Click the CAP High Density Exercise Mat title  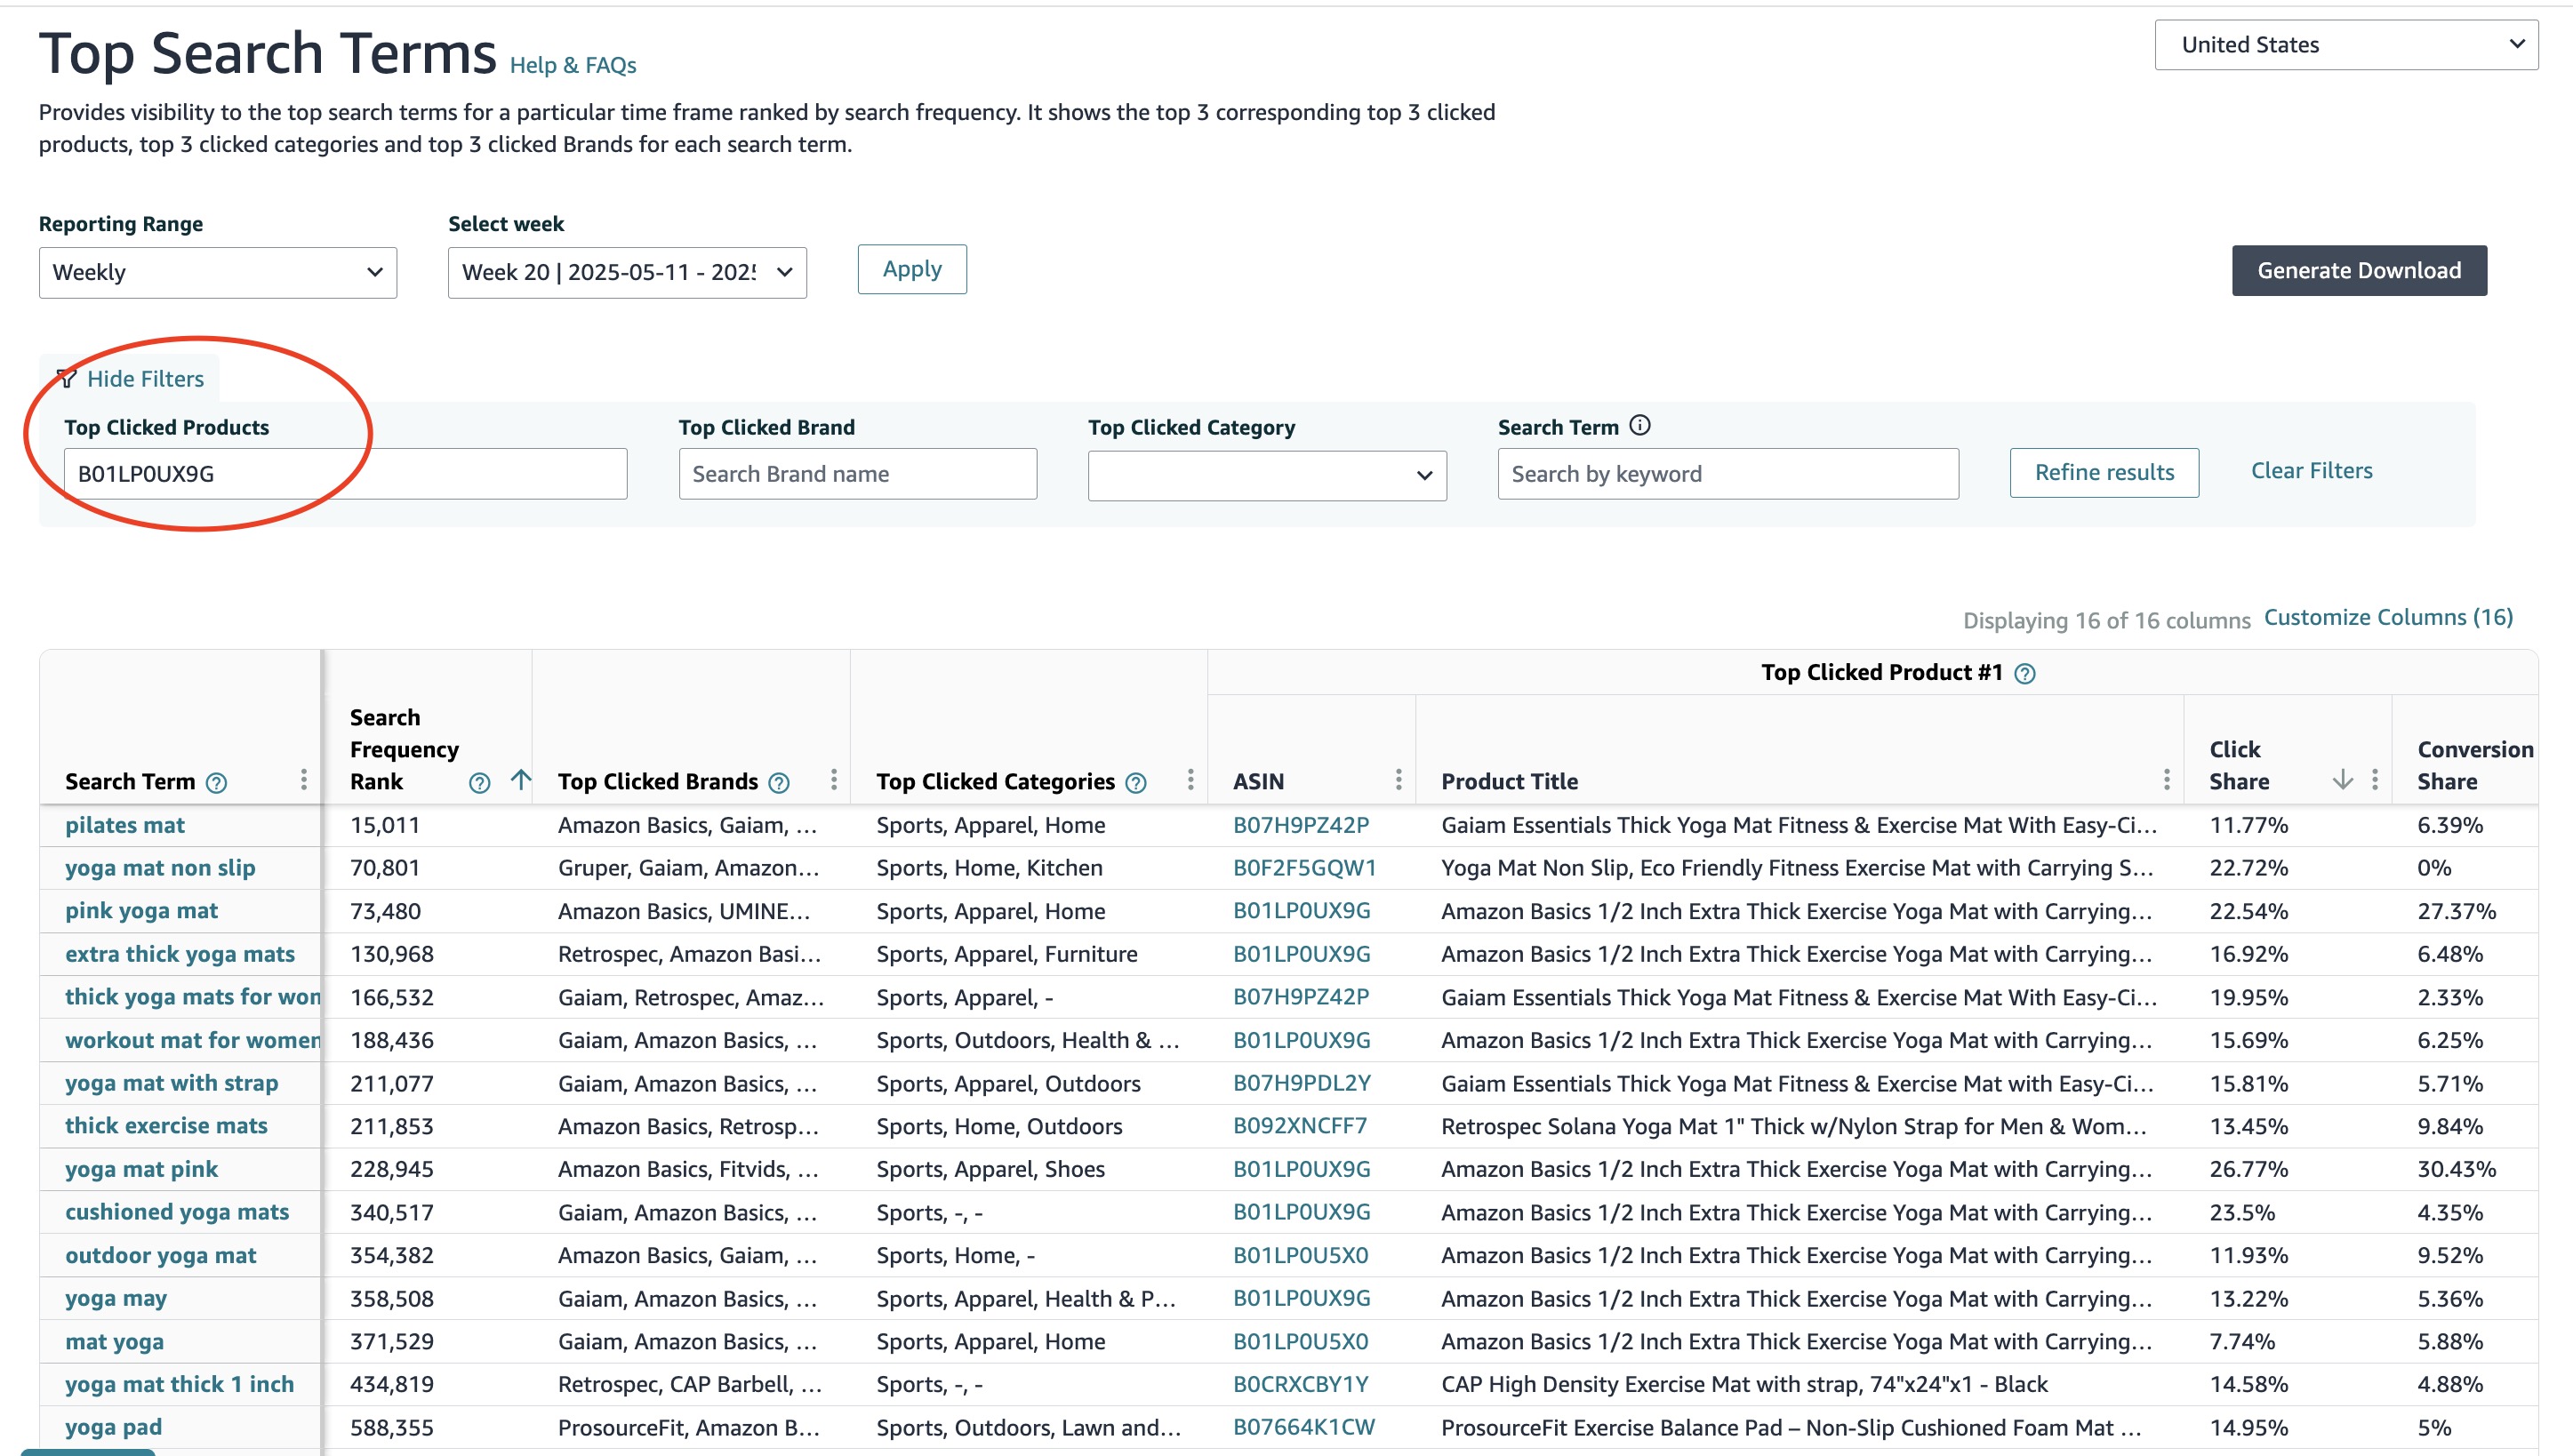point(1744,1385)
